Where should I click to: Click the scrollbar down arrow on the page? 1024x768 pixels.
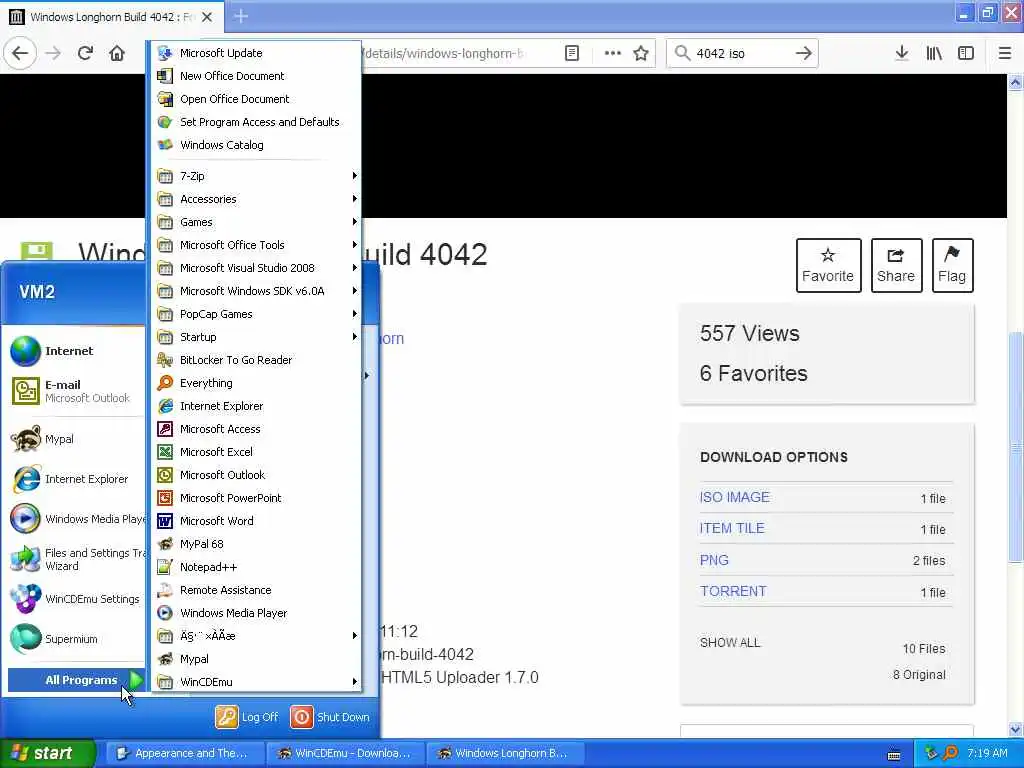[1015, 729]
